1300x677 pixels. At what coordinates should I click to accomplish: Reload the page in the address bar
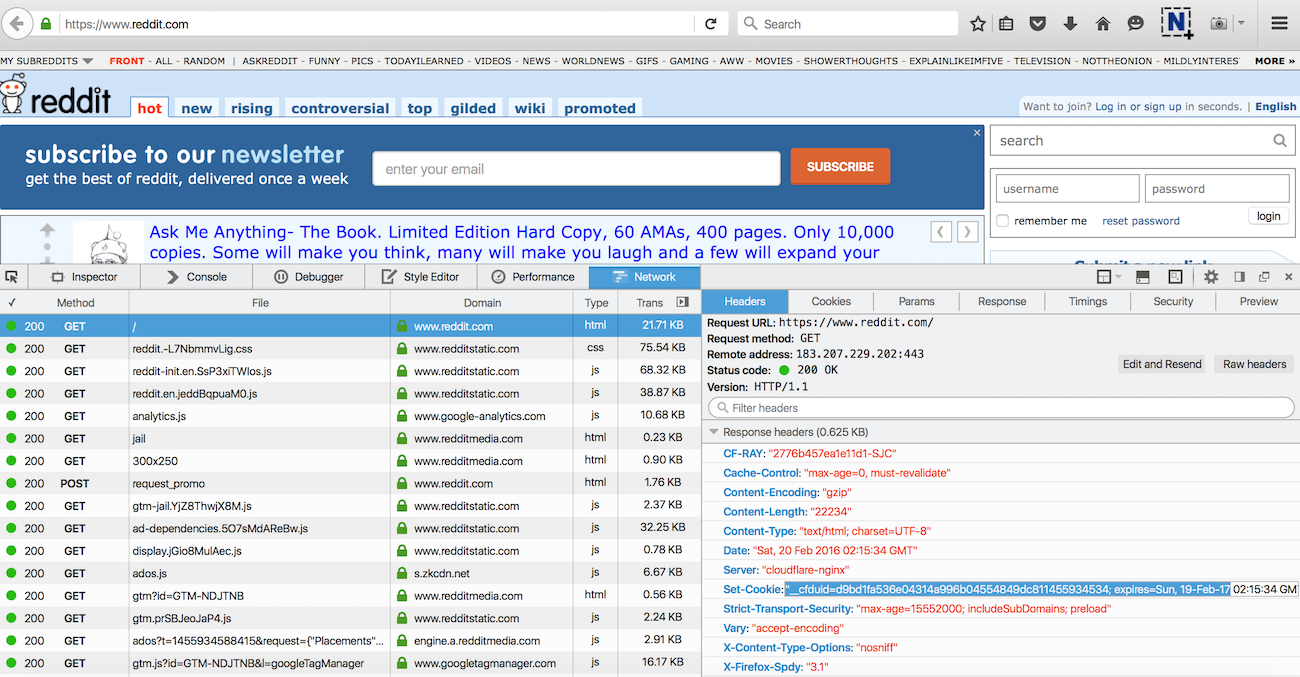tap(711, 24)
